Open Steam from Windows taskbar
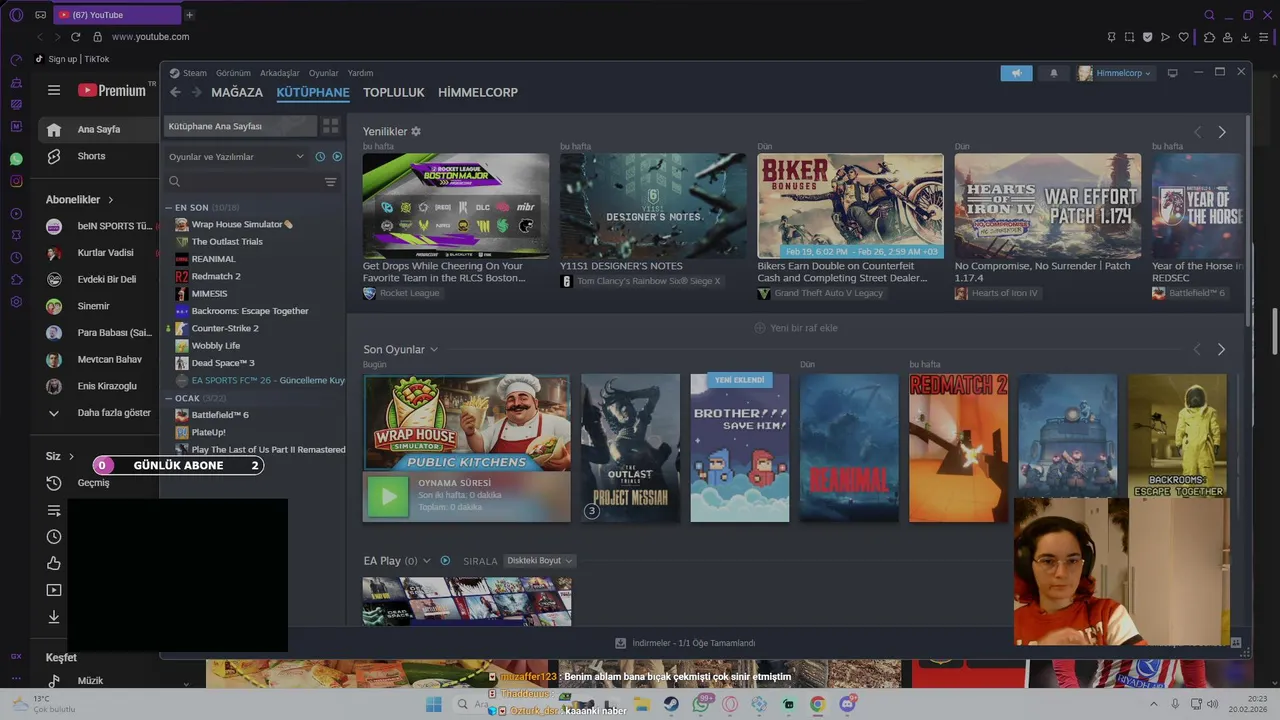Image resolution: width=1280 pixels, height=720 pixels. (670, 705)
